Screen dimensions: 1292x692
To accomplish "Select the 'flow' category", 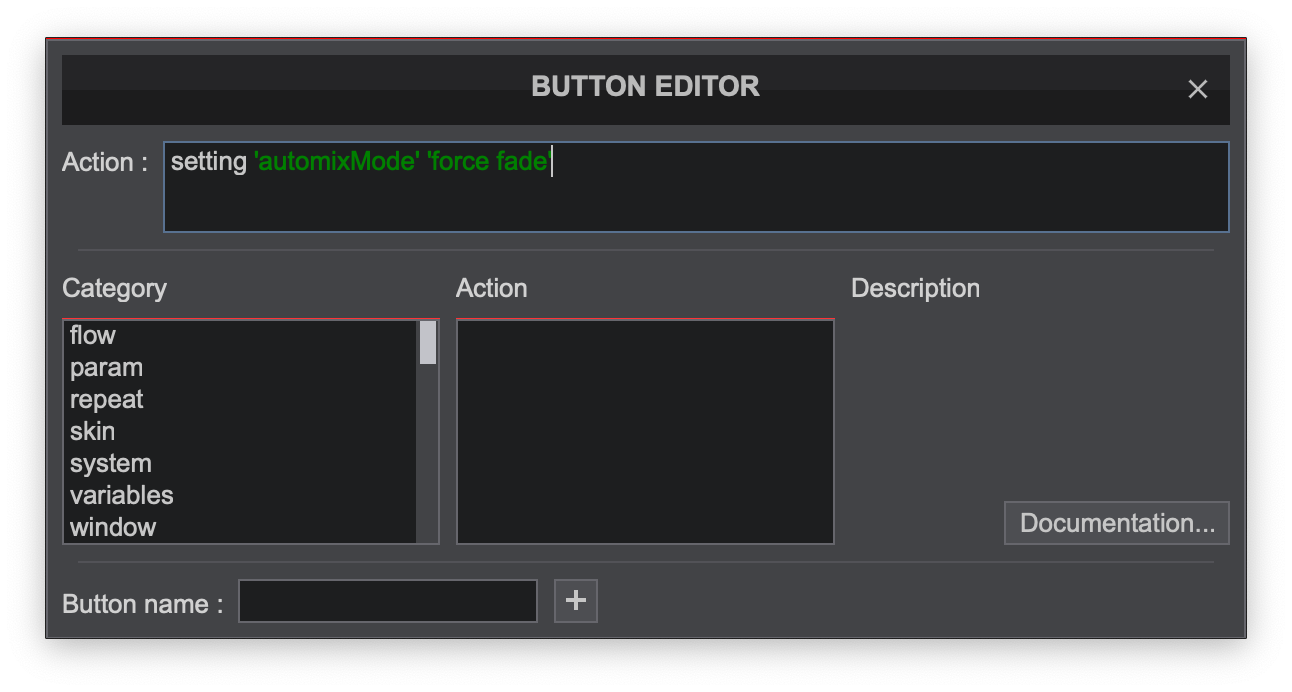I will [x=240, y=335].
